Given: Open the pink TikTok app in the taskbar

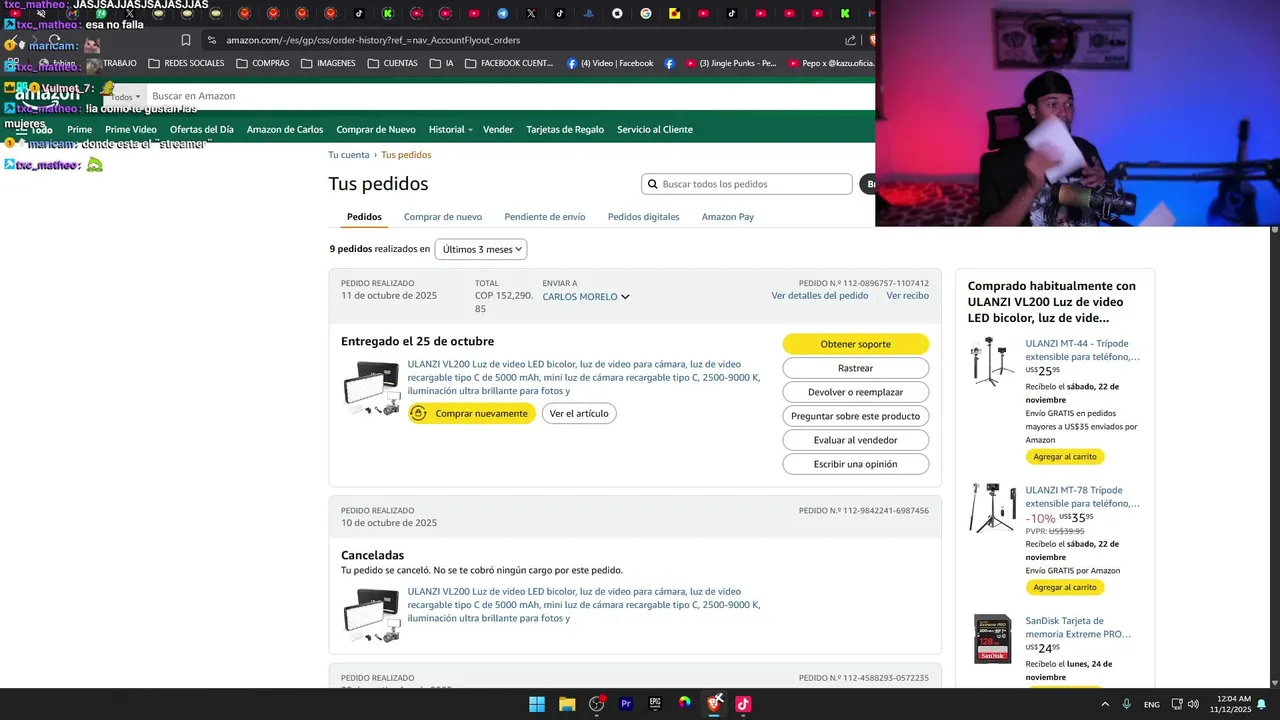Looking at the screenshot, I should 743,704.
